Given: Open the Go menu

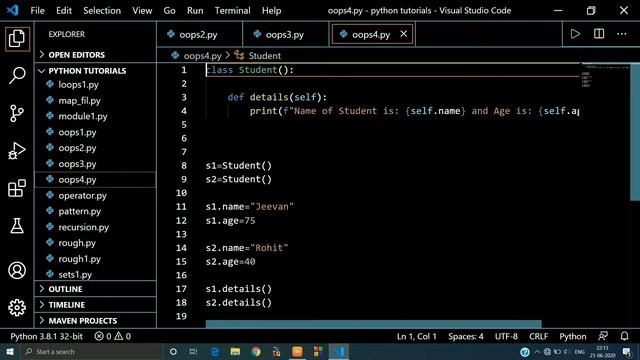Looking at the screenshot, I should [x=169, y=10].
